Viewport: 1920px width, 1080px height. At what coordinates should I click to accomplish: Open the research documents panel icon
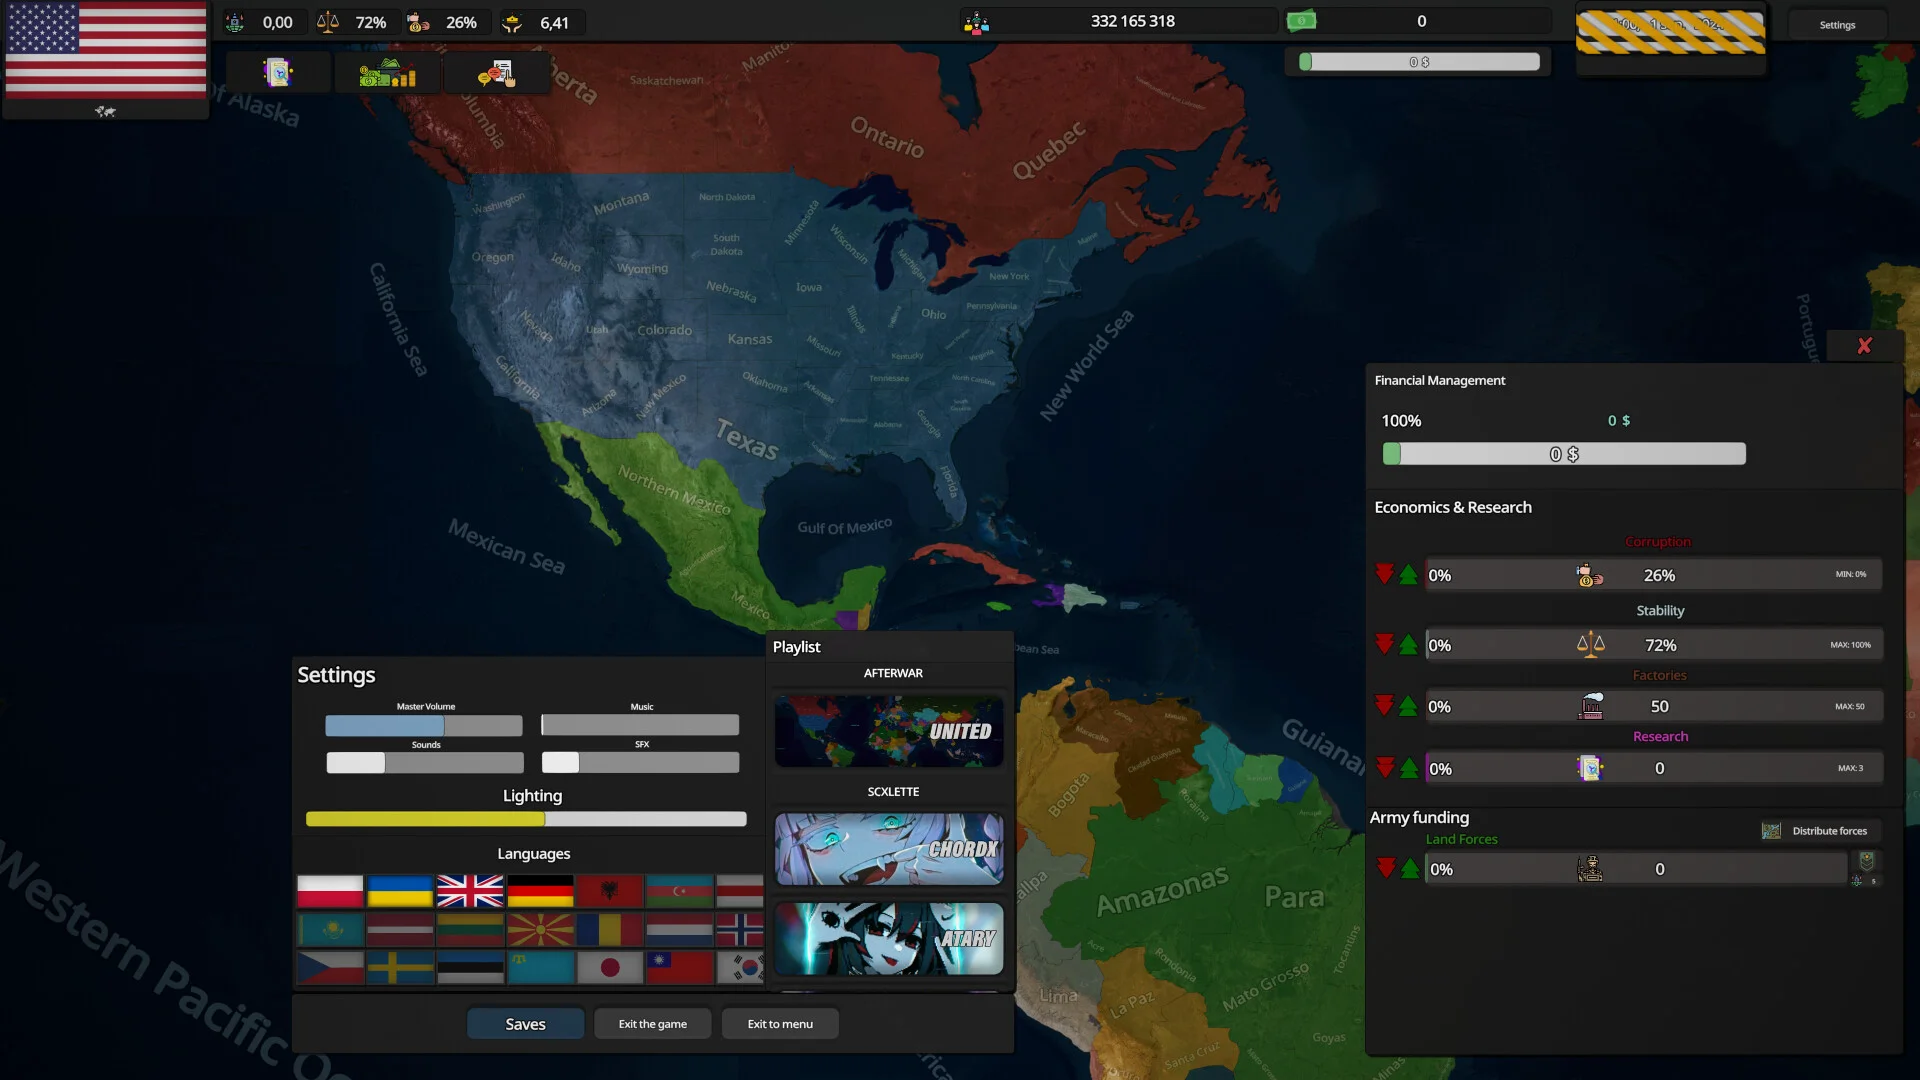[279, 72]
